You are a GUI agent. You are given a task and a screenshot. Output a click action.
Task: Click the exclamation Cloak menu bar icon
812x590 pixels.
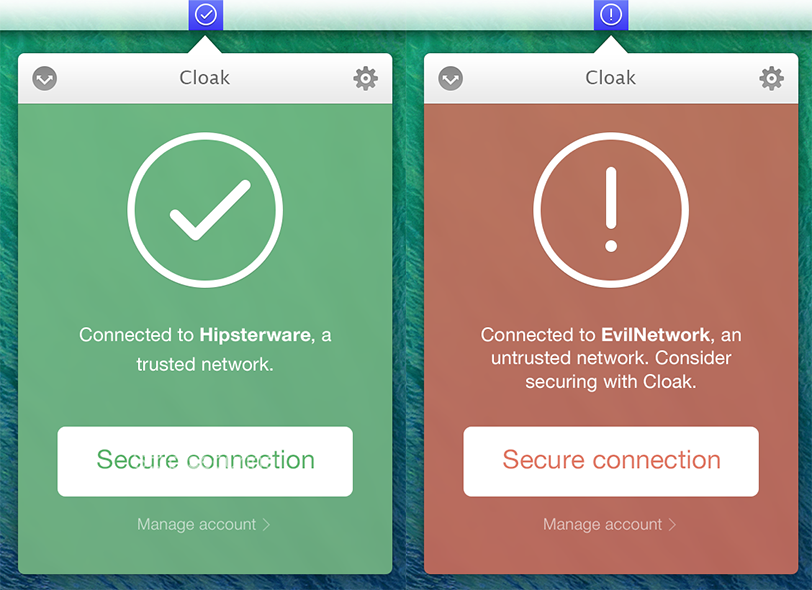(x=611, y=15)
